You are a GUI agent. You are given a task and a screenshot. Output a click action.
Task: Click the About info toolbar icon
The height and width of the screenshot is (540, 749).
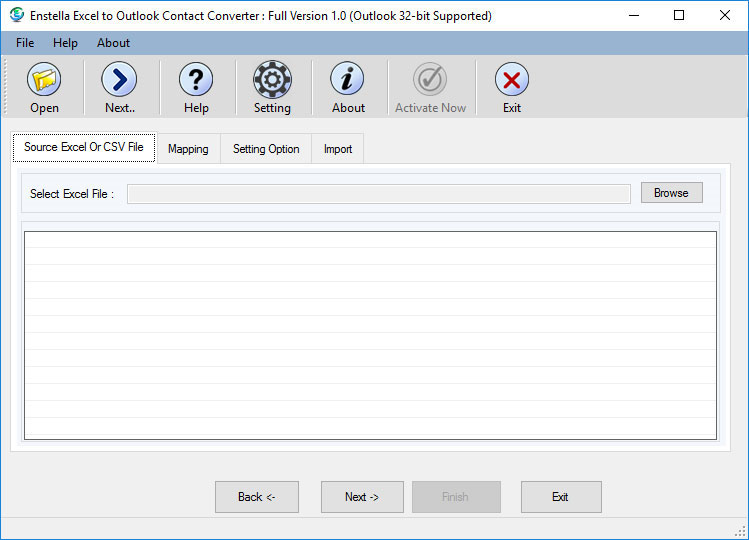[x=348, y=79]
